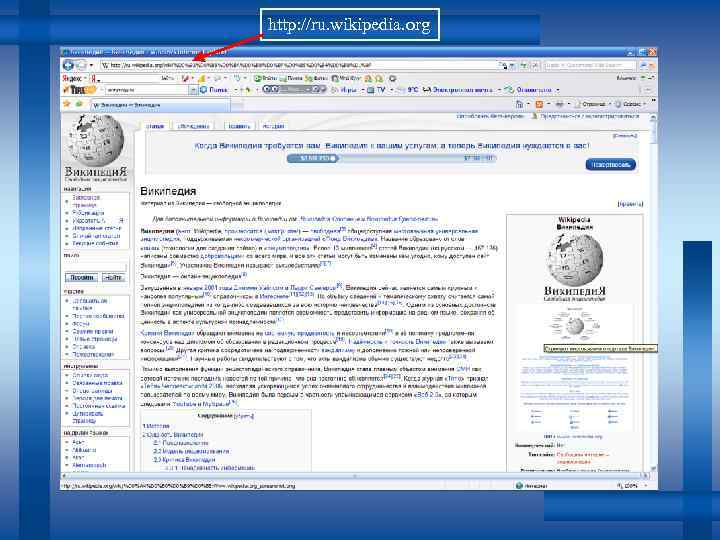Open the recent pages dropdown beside Forward

coord(91,65)
